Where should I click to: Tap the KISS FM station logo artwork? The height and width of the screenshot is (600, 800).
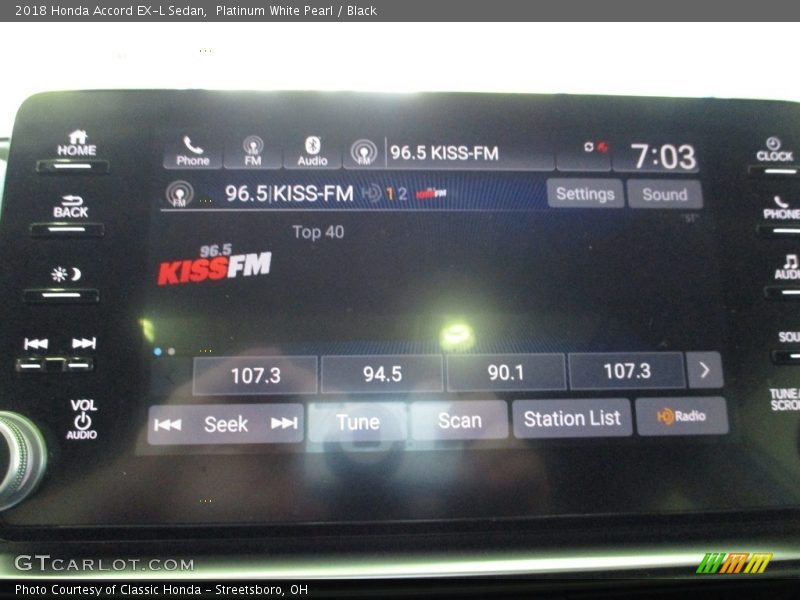click(214, 265)
